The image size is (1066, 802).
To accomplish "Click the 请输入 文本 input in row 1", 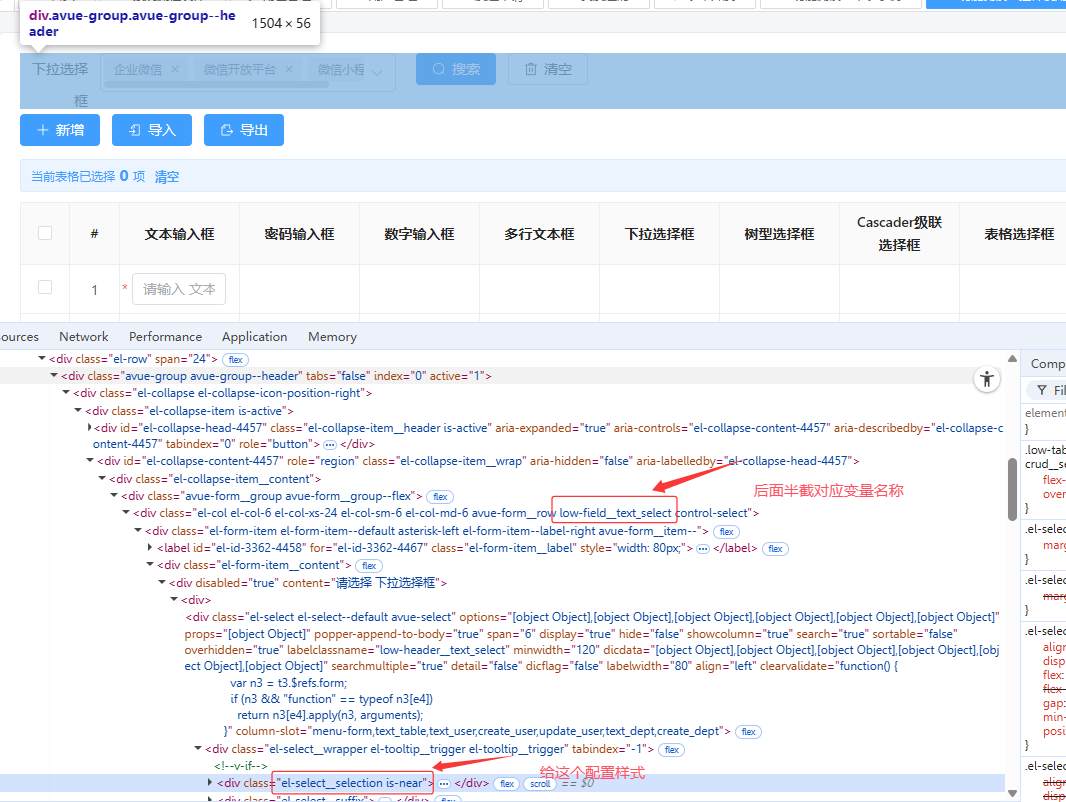I will click(179, 289).
